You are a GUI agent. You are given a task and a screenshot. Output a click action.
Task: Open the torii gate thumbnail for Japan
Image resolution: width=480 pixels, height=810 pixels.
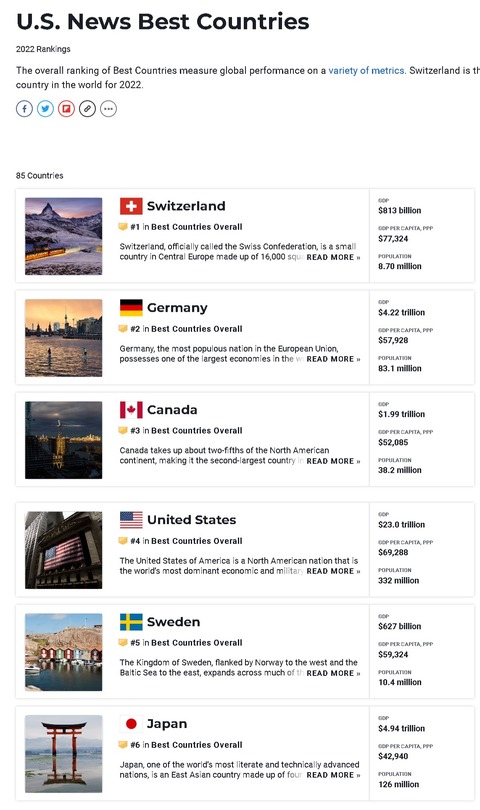coord(64,754)
